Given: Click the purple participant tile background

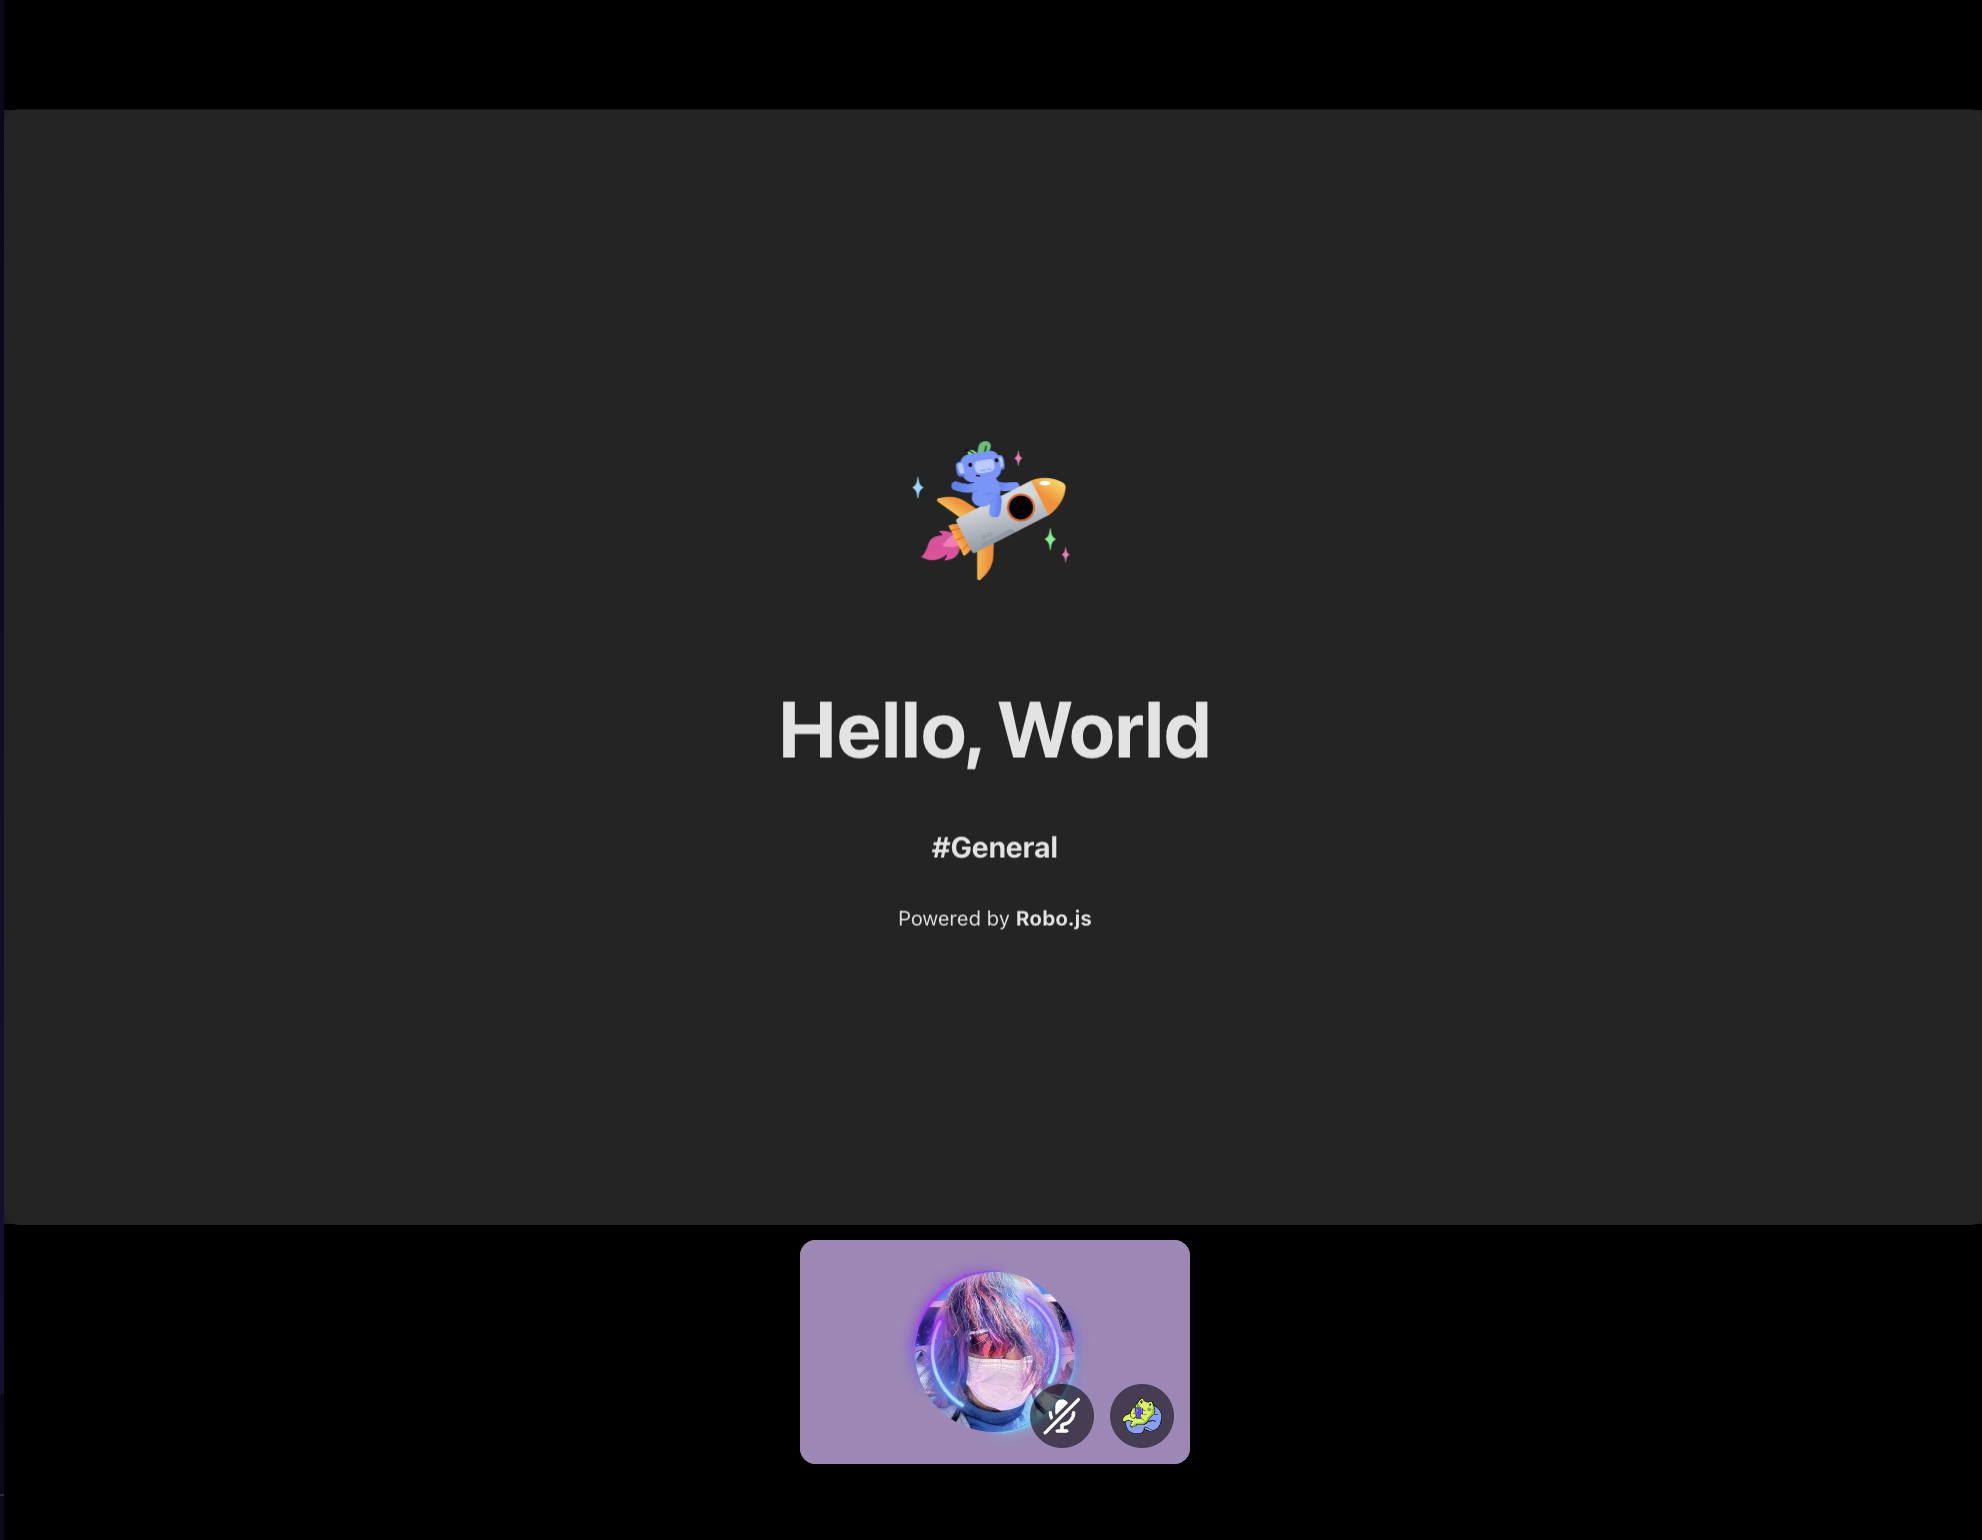Looking at the screenshot, I should 850,1350.
